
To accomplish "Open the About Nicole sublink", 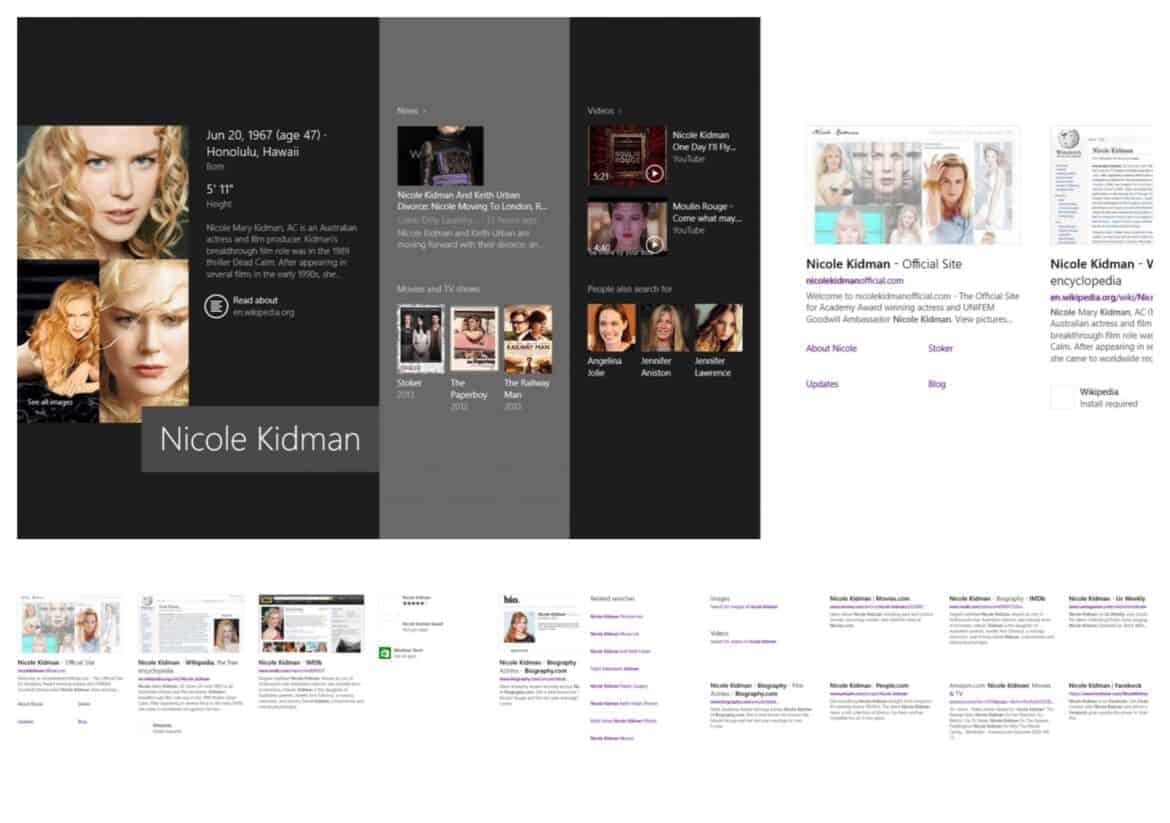I will point(831,348).
